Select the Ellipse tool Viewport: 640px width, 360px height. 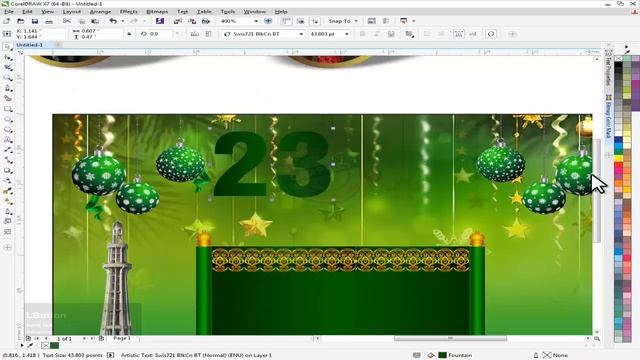click(x=7, y=119)
